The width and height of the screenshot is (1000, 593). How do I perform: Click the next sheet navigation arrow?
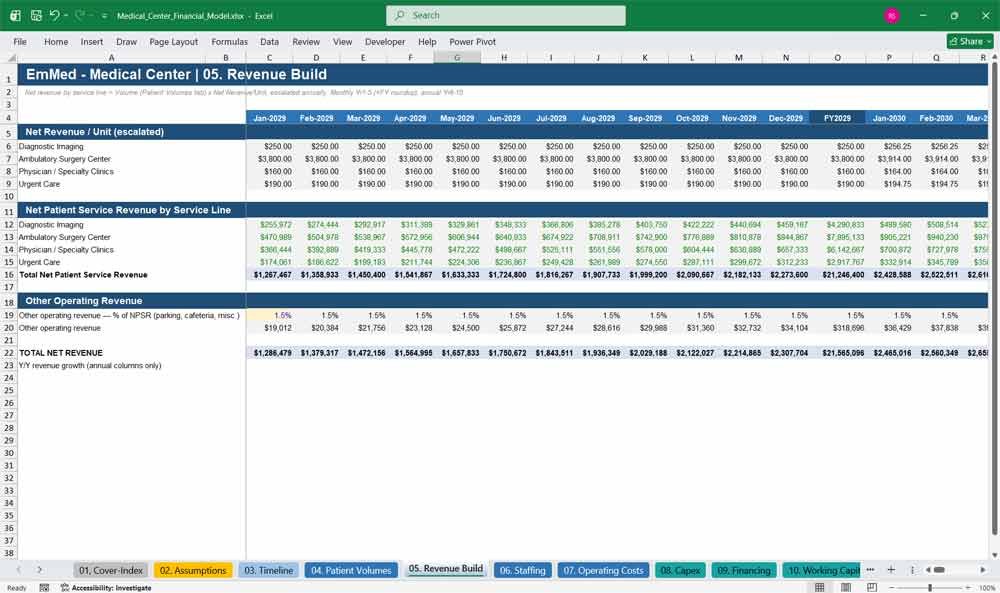[x=40, y=569]
